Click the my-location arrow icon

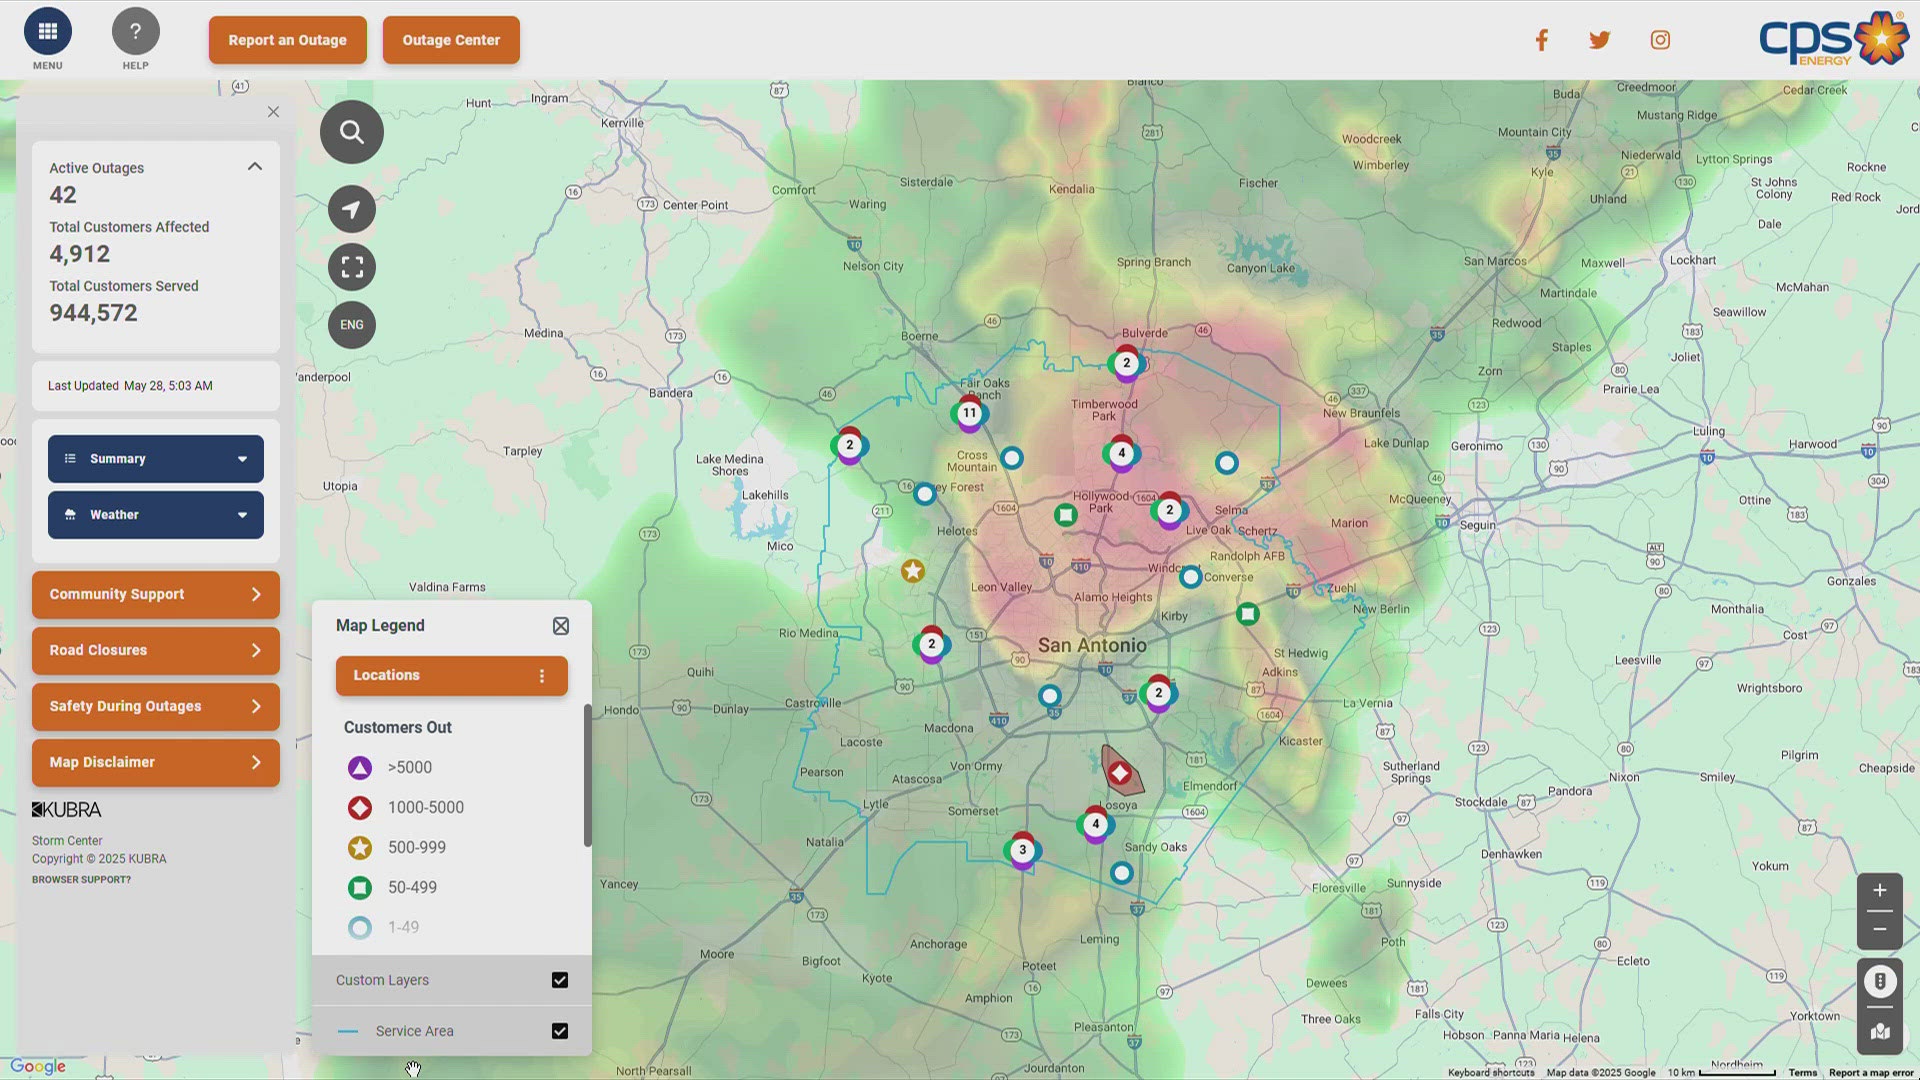351,209
